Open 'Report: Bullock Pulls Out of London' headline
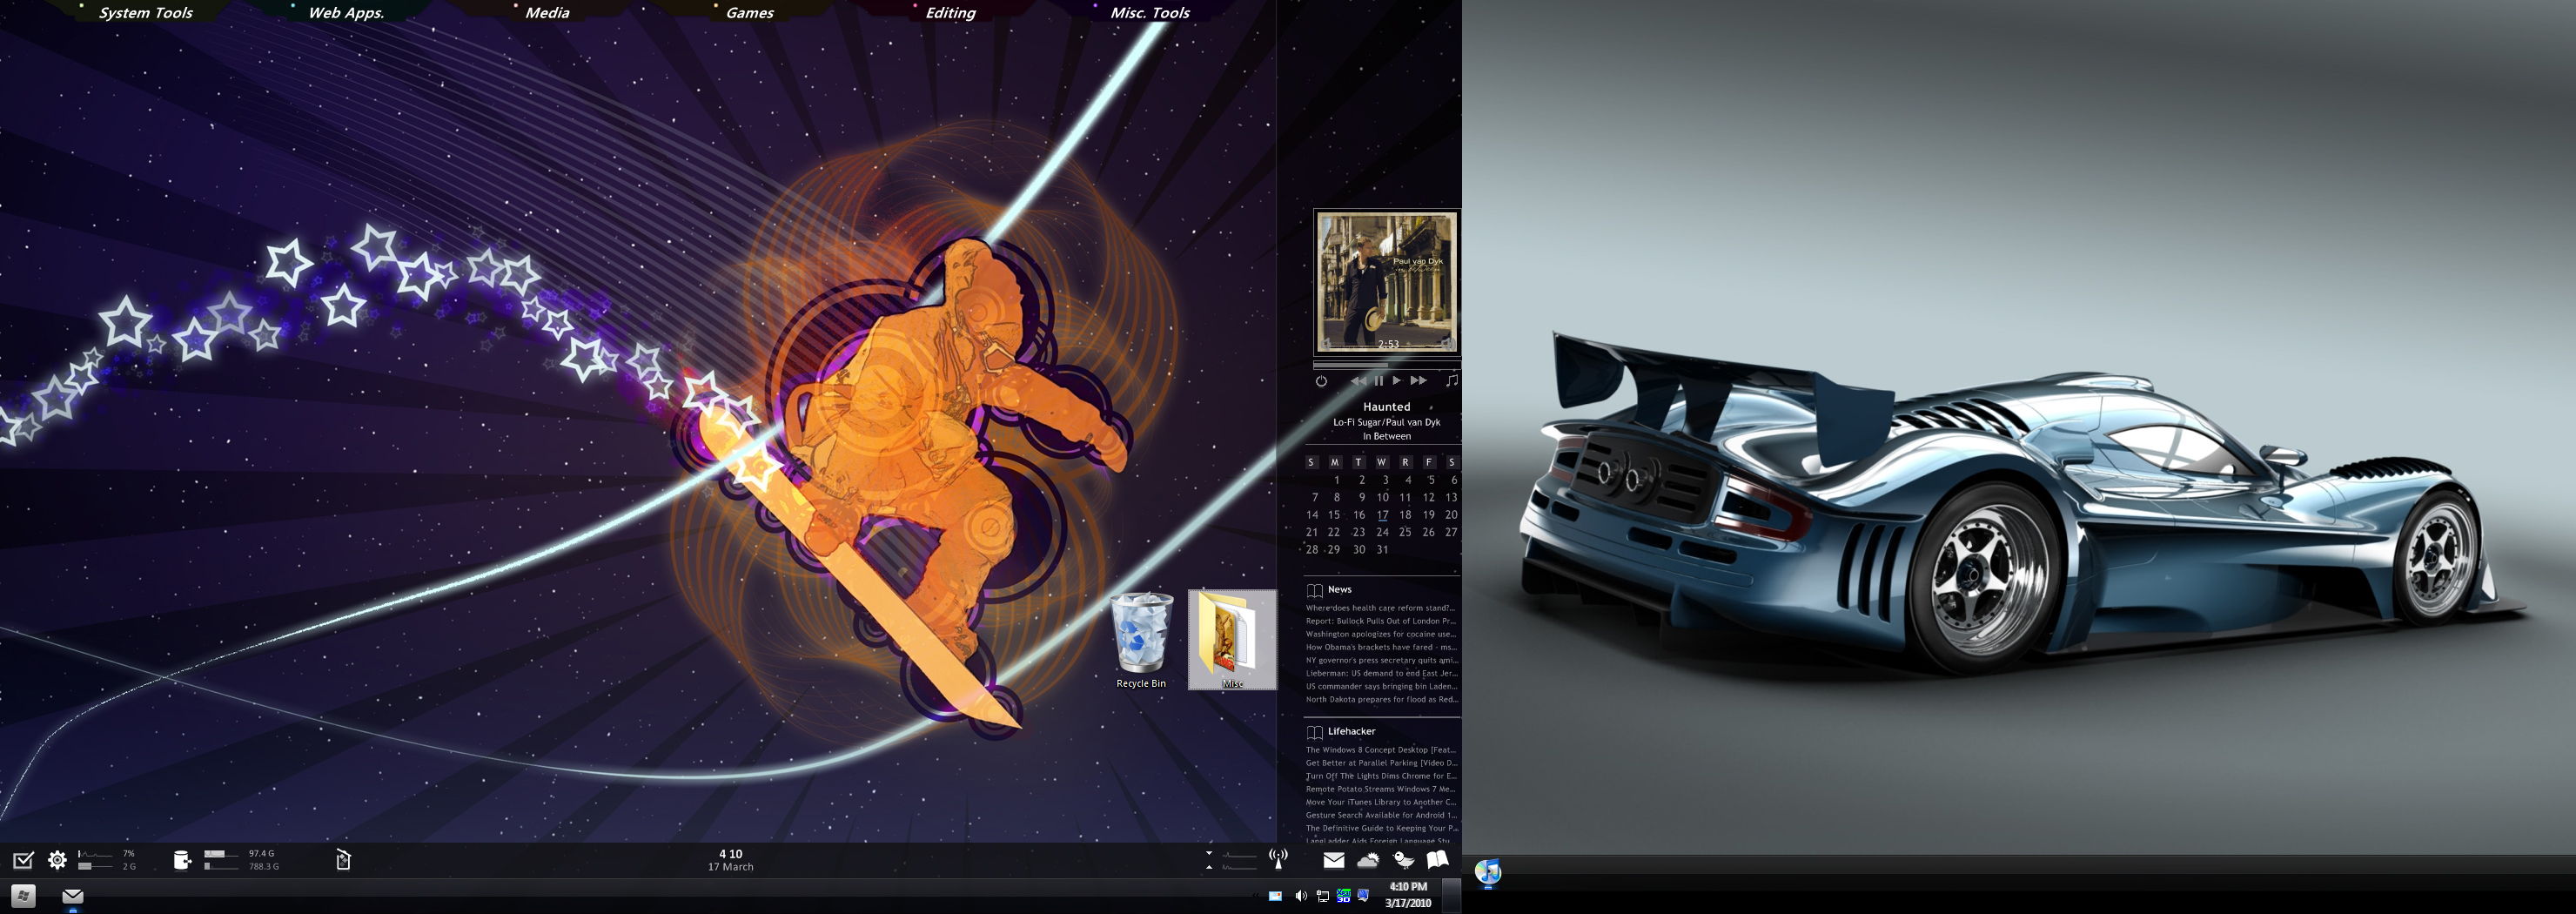 tap(1380, 621)
